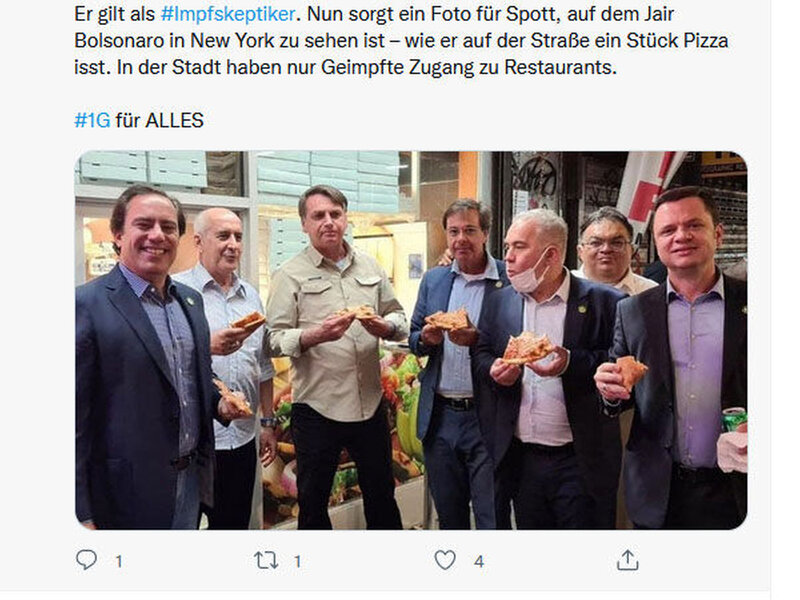
Task: Retweet this post using the arrows icon
Action: click(x=266, y=561)
